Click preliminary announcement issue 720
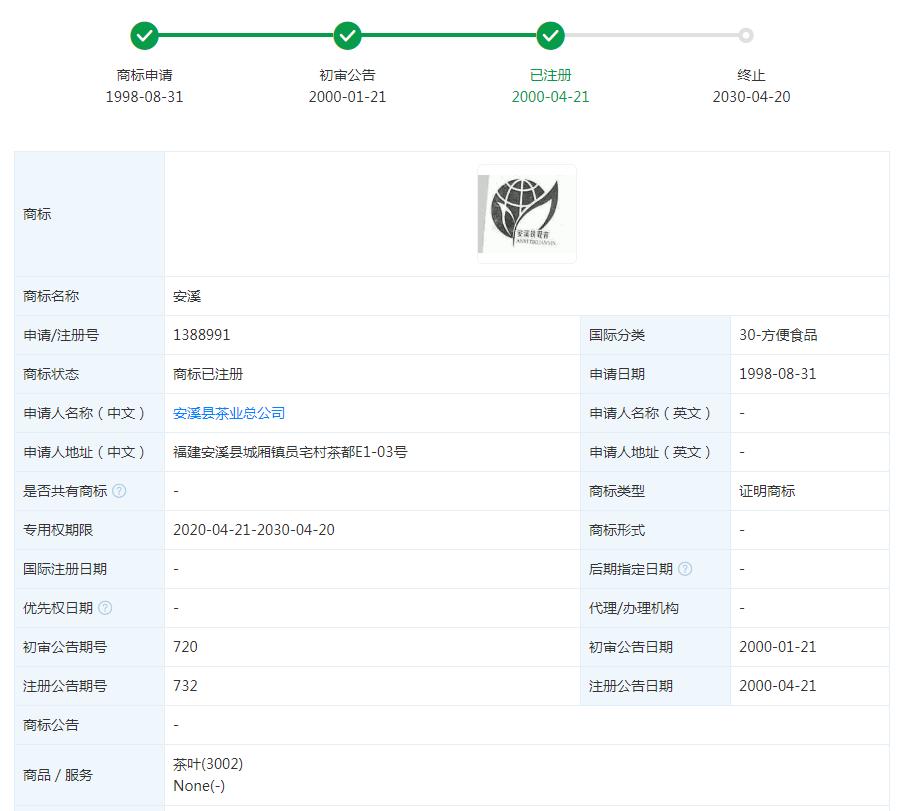The width and height of the screenshot is (912, 811). pyautogui.click(x=186, y=647)
